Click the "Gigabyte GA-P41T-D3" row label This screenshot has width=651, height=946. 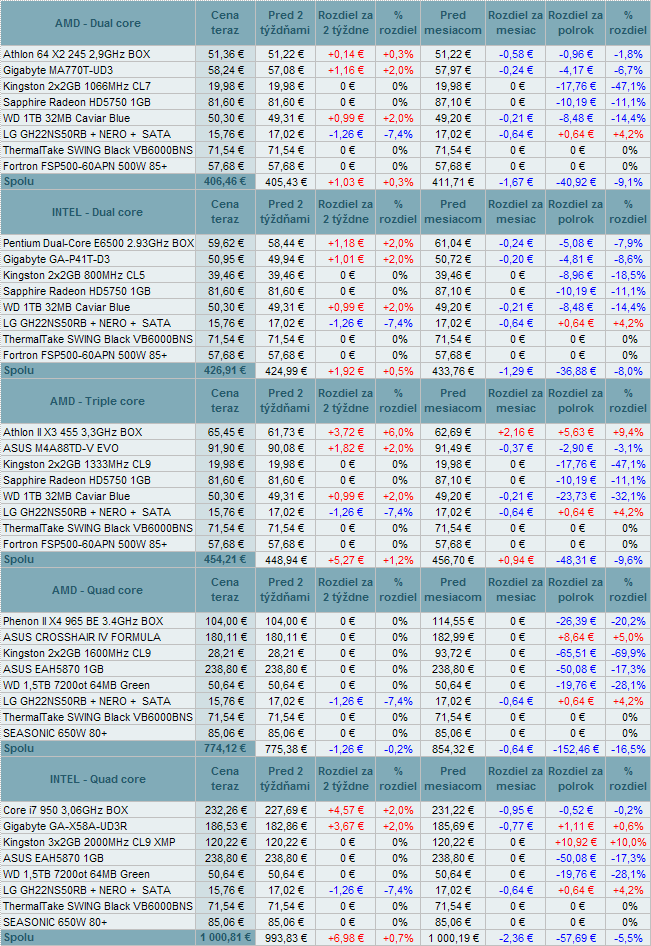coord(57,259)
